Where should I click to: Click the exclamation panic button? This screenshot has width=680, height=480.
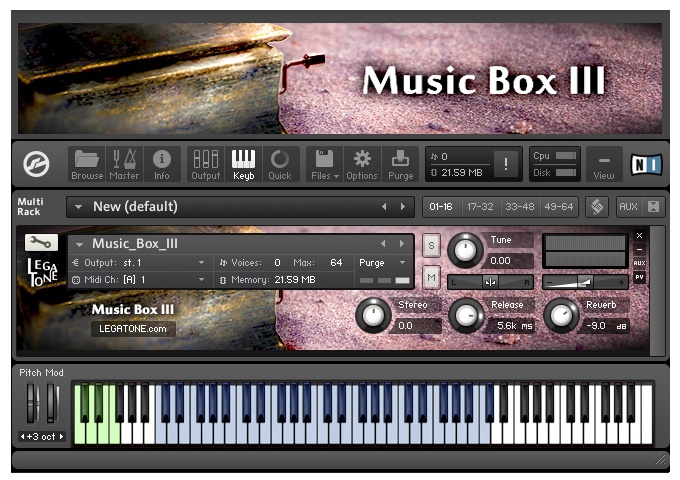(x=506, y=164)
